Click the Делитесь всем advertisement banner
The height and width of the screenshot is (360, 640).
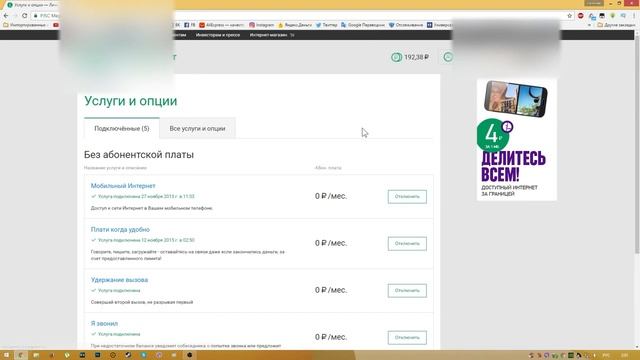click(516, 140)
